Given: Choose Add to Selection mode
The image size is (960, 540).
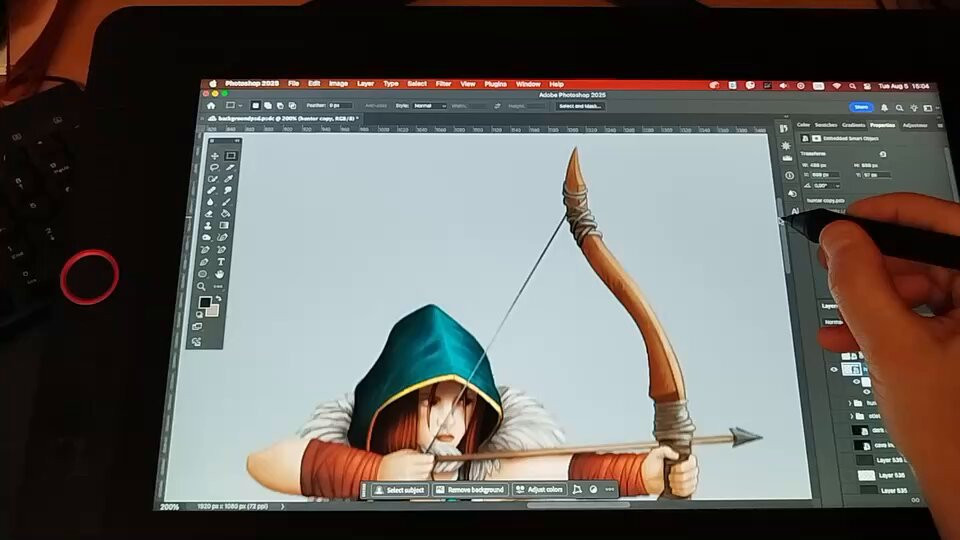Looking at the screenshot, I should click(x=268, y=106).
